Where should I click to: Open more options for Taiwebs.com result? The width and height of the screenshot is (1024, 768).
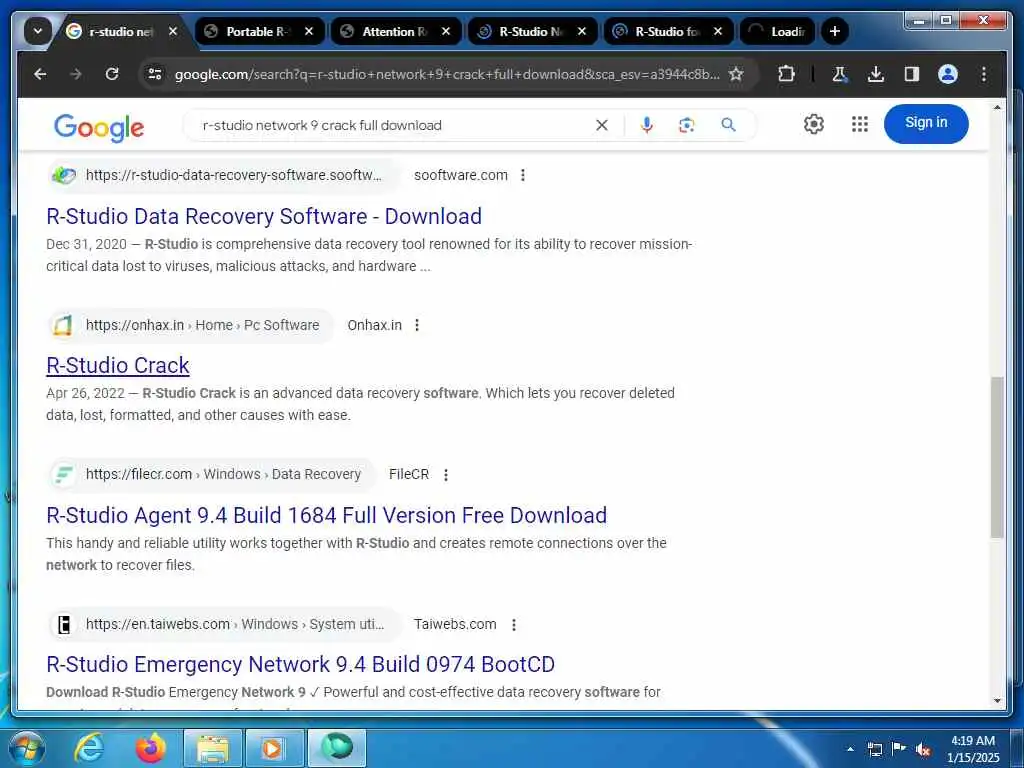514,625
